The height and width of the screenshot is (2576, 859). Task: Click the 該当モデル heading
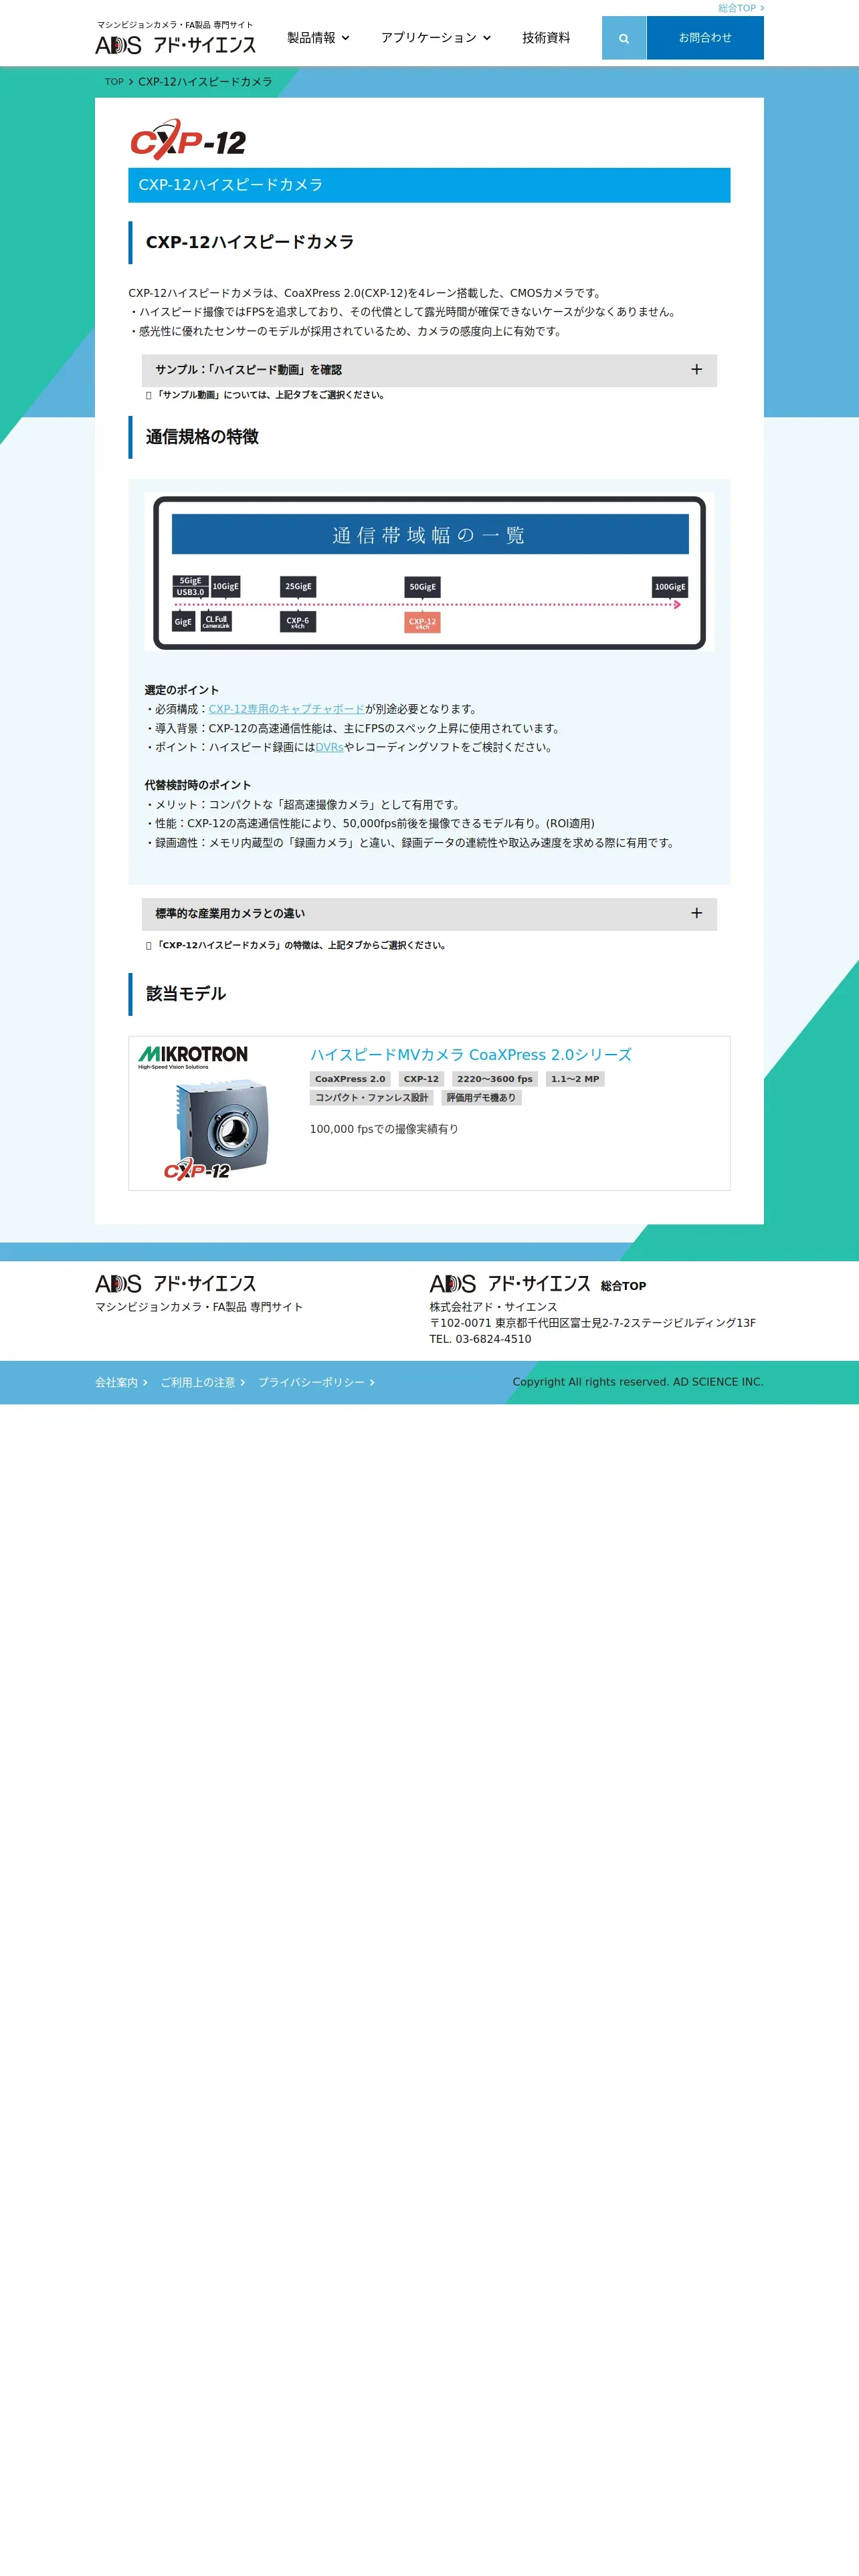[186, 994]
